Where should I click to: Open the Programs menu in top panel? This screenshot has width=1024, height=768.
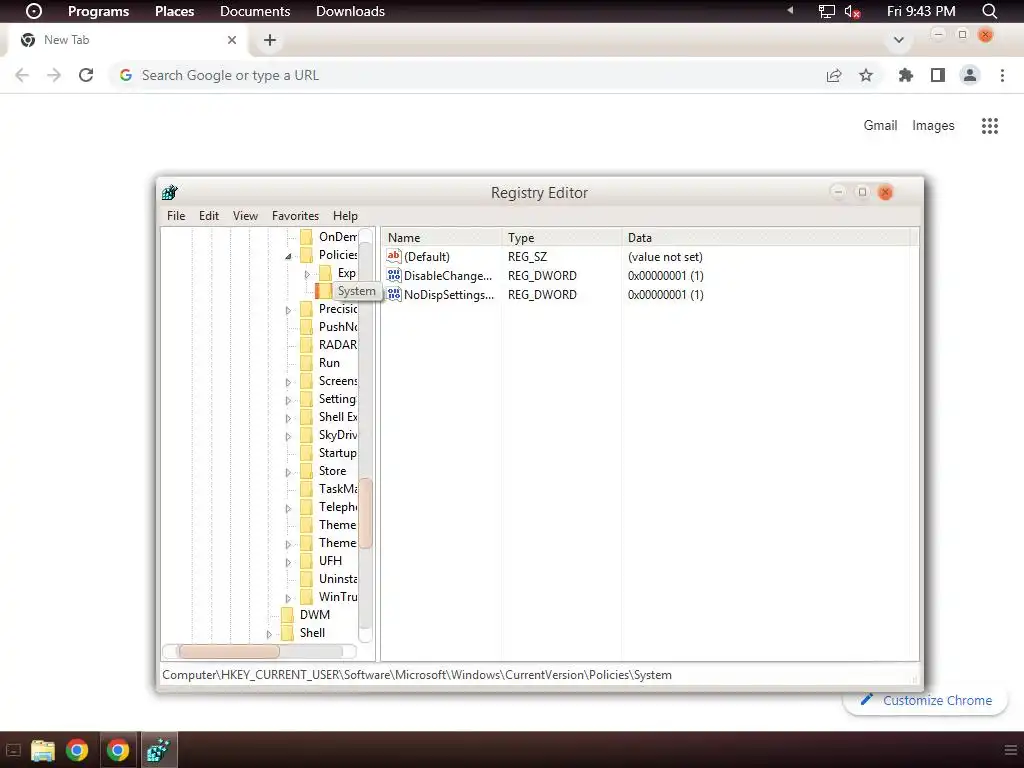99,11
